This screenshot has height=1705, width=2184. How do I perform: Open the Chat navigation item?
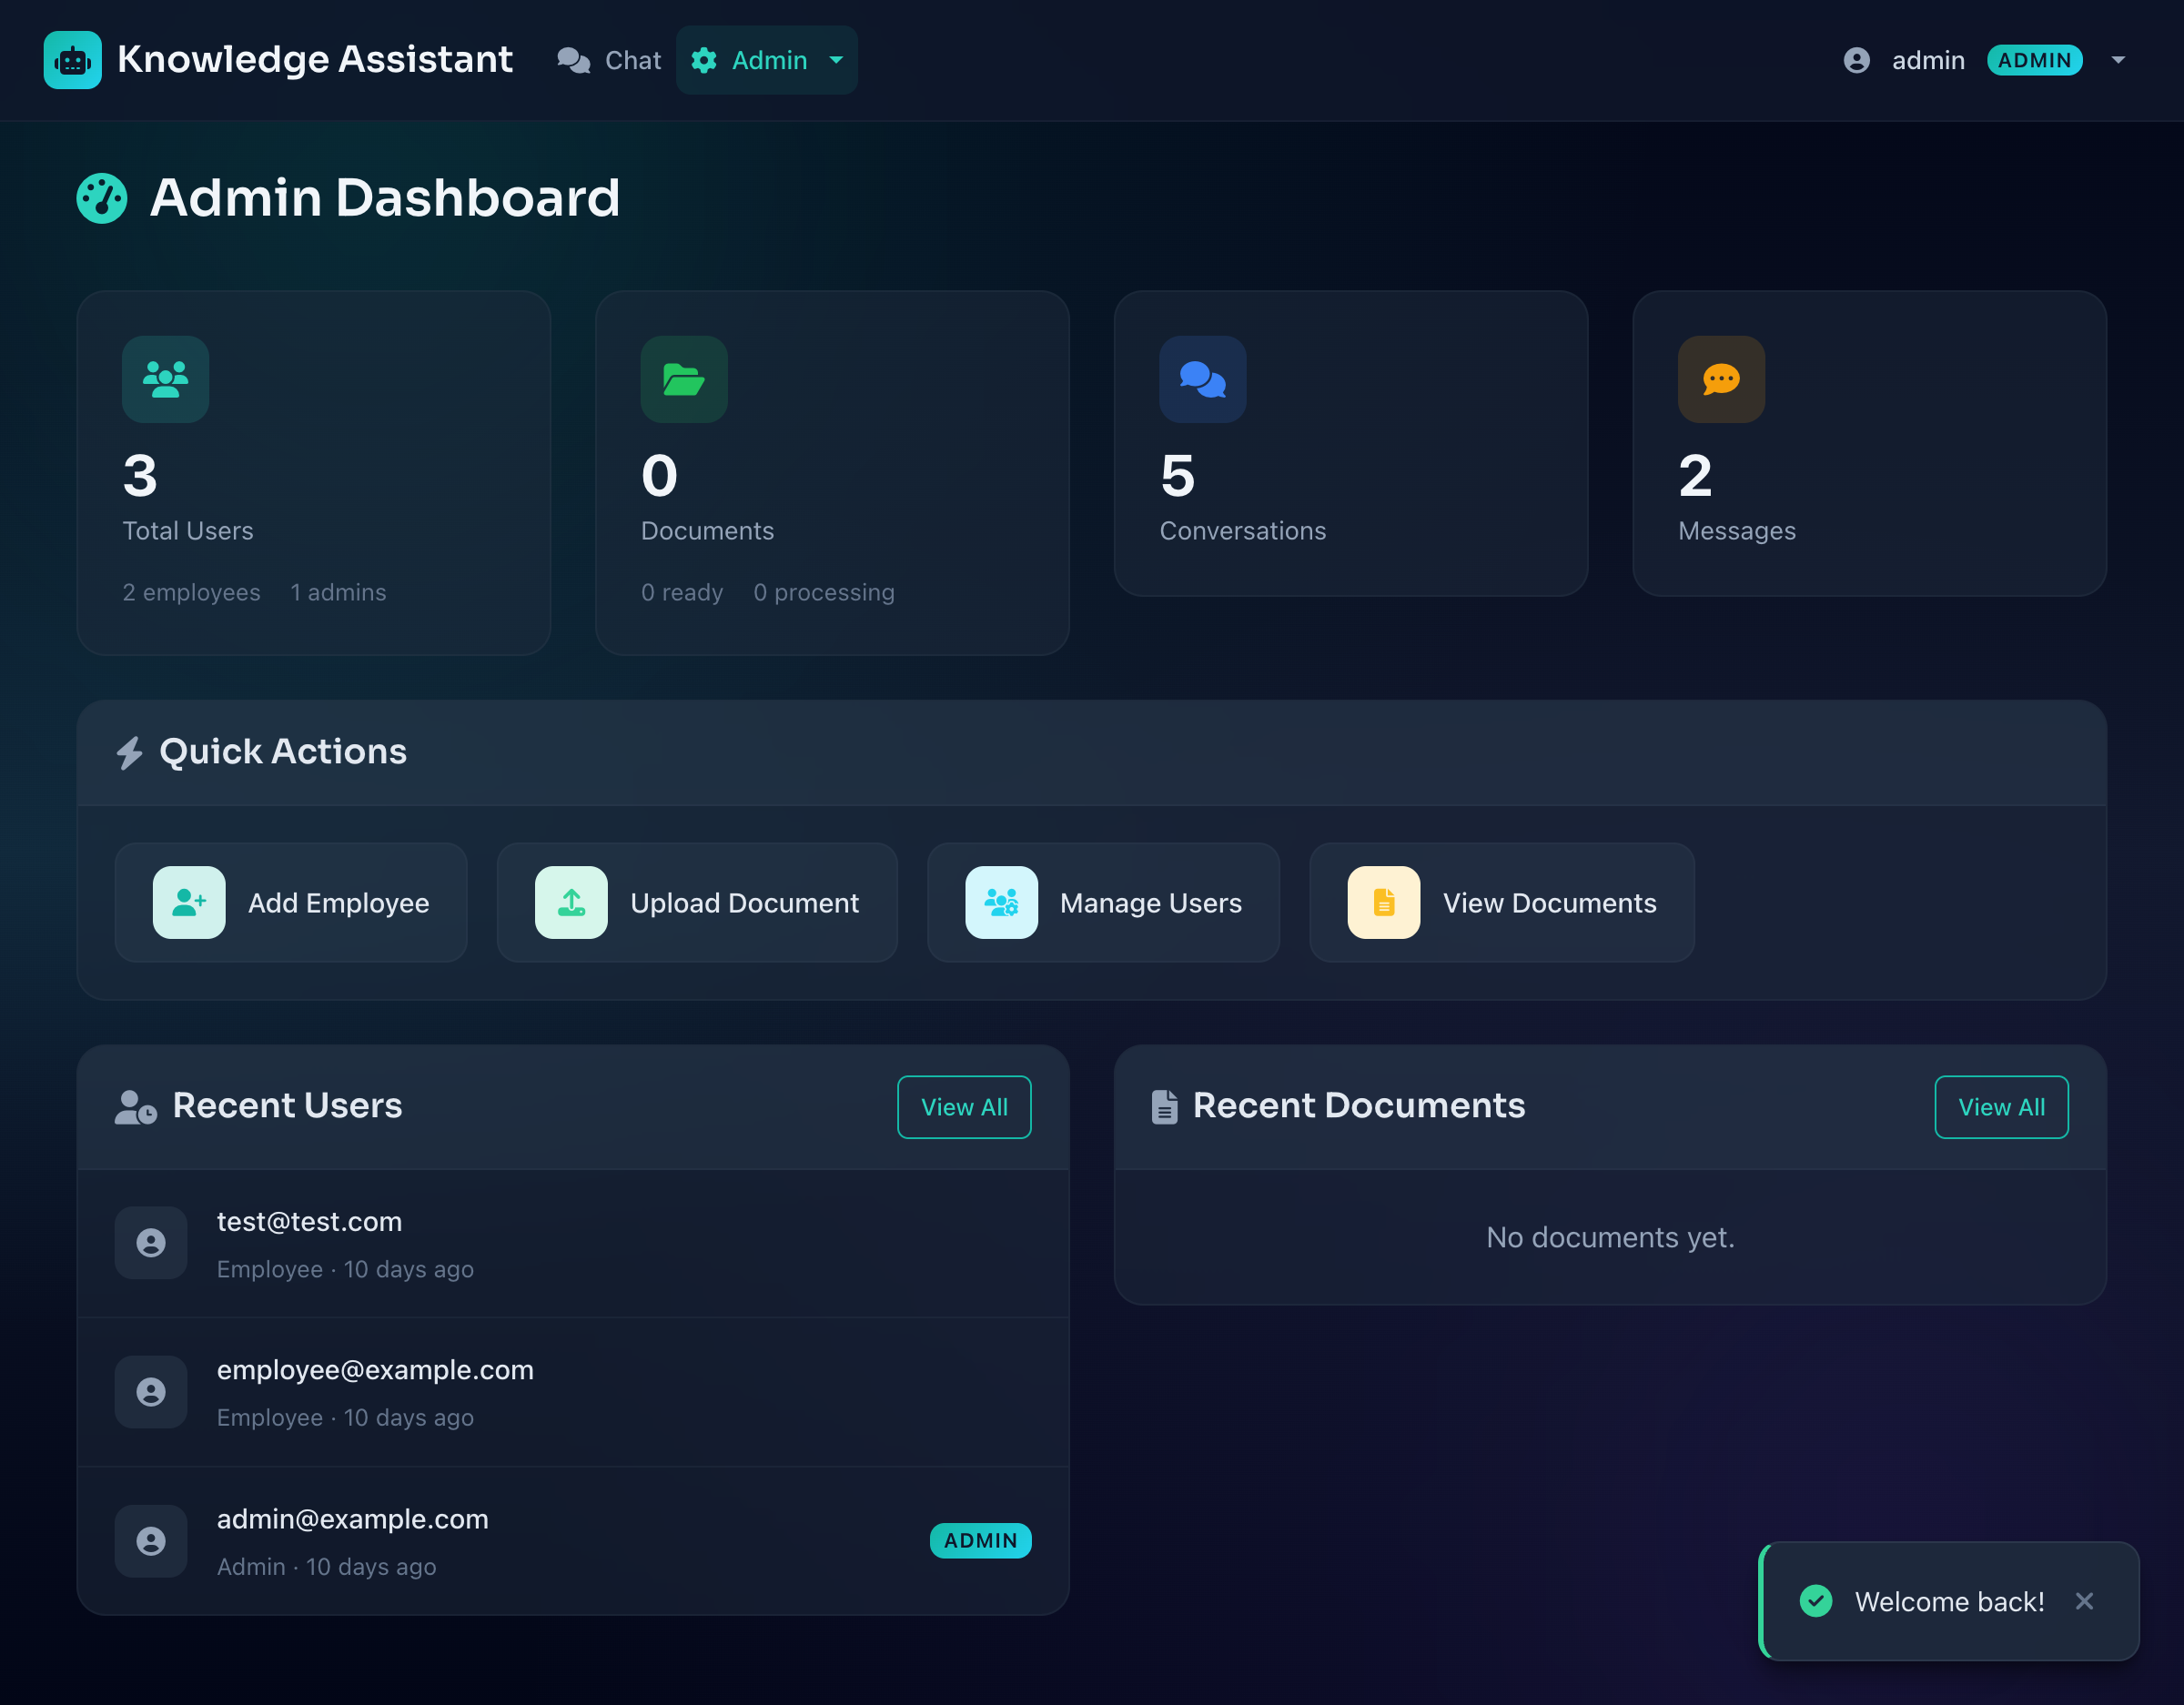tap(609, 61)
